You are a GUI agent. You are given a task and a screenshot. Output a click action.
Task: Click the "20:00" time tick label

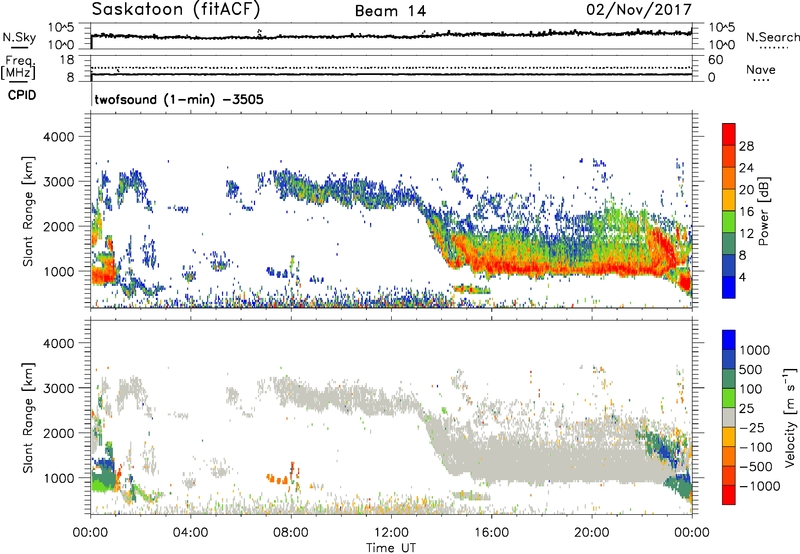click(x=592, y=533)
